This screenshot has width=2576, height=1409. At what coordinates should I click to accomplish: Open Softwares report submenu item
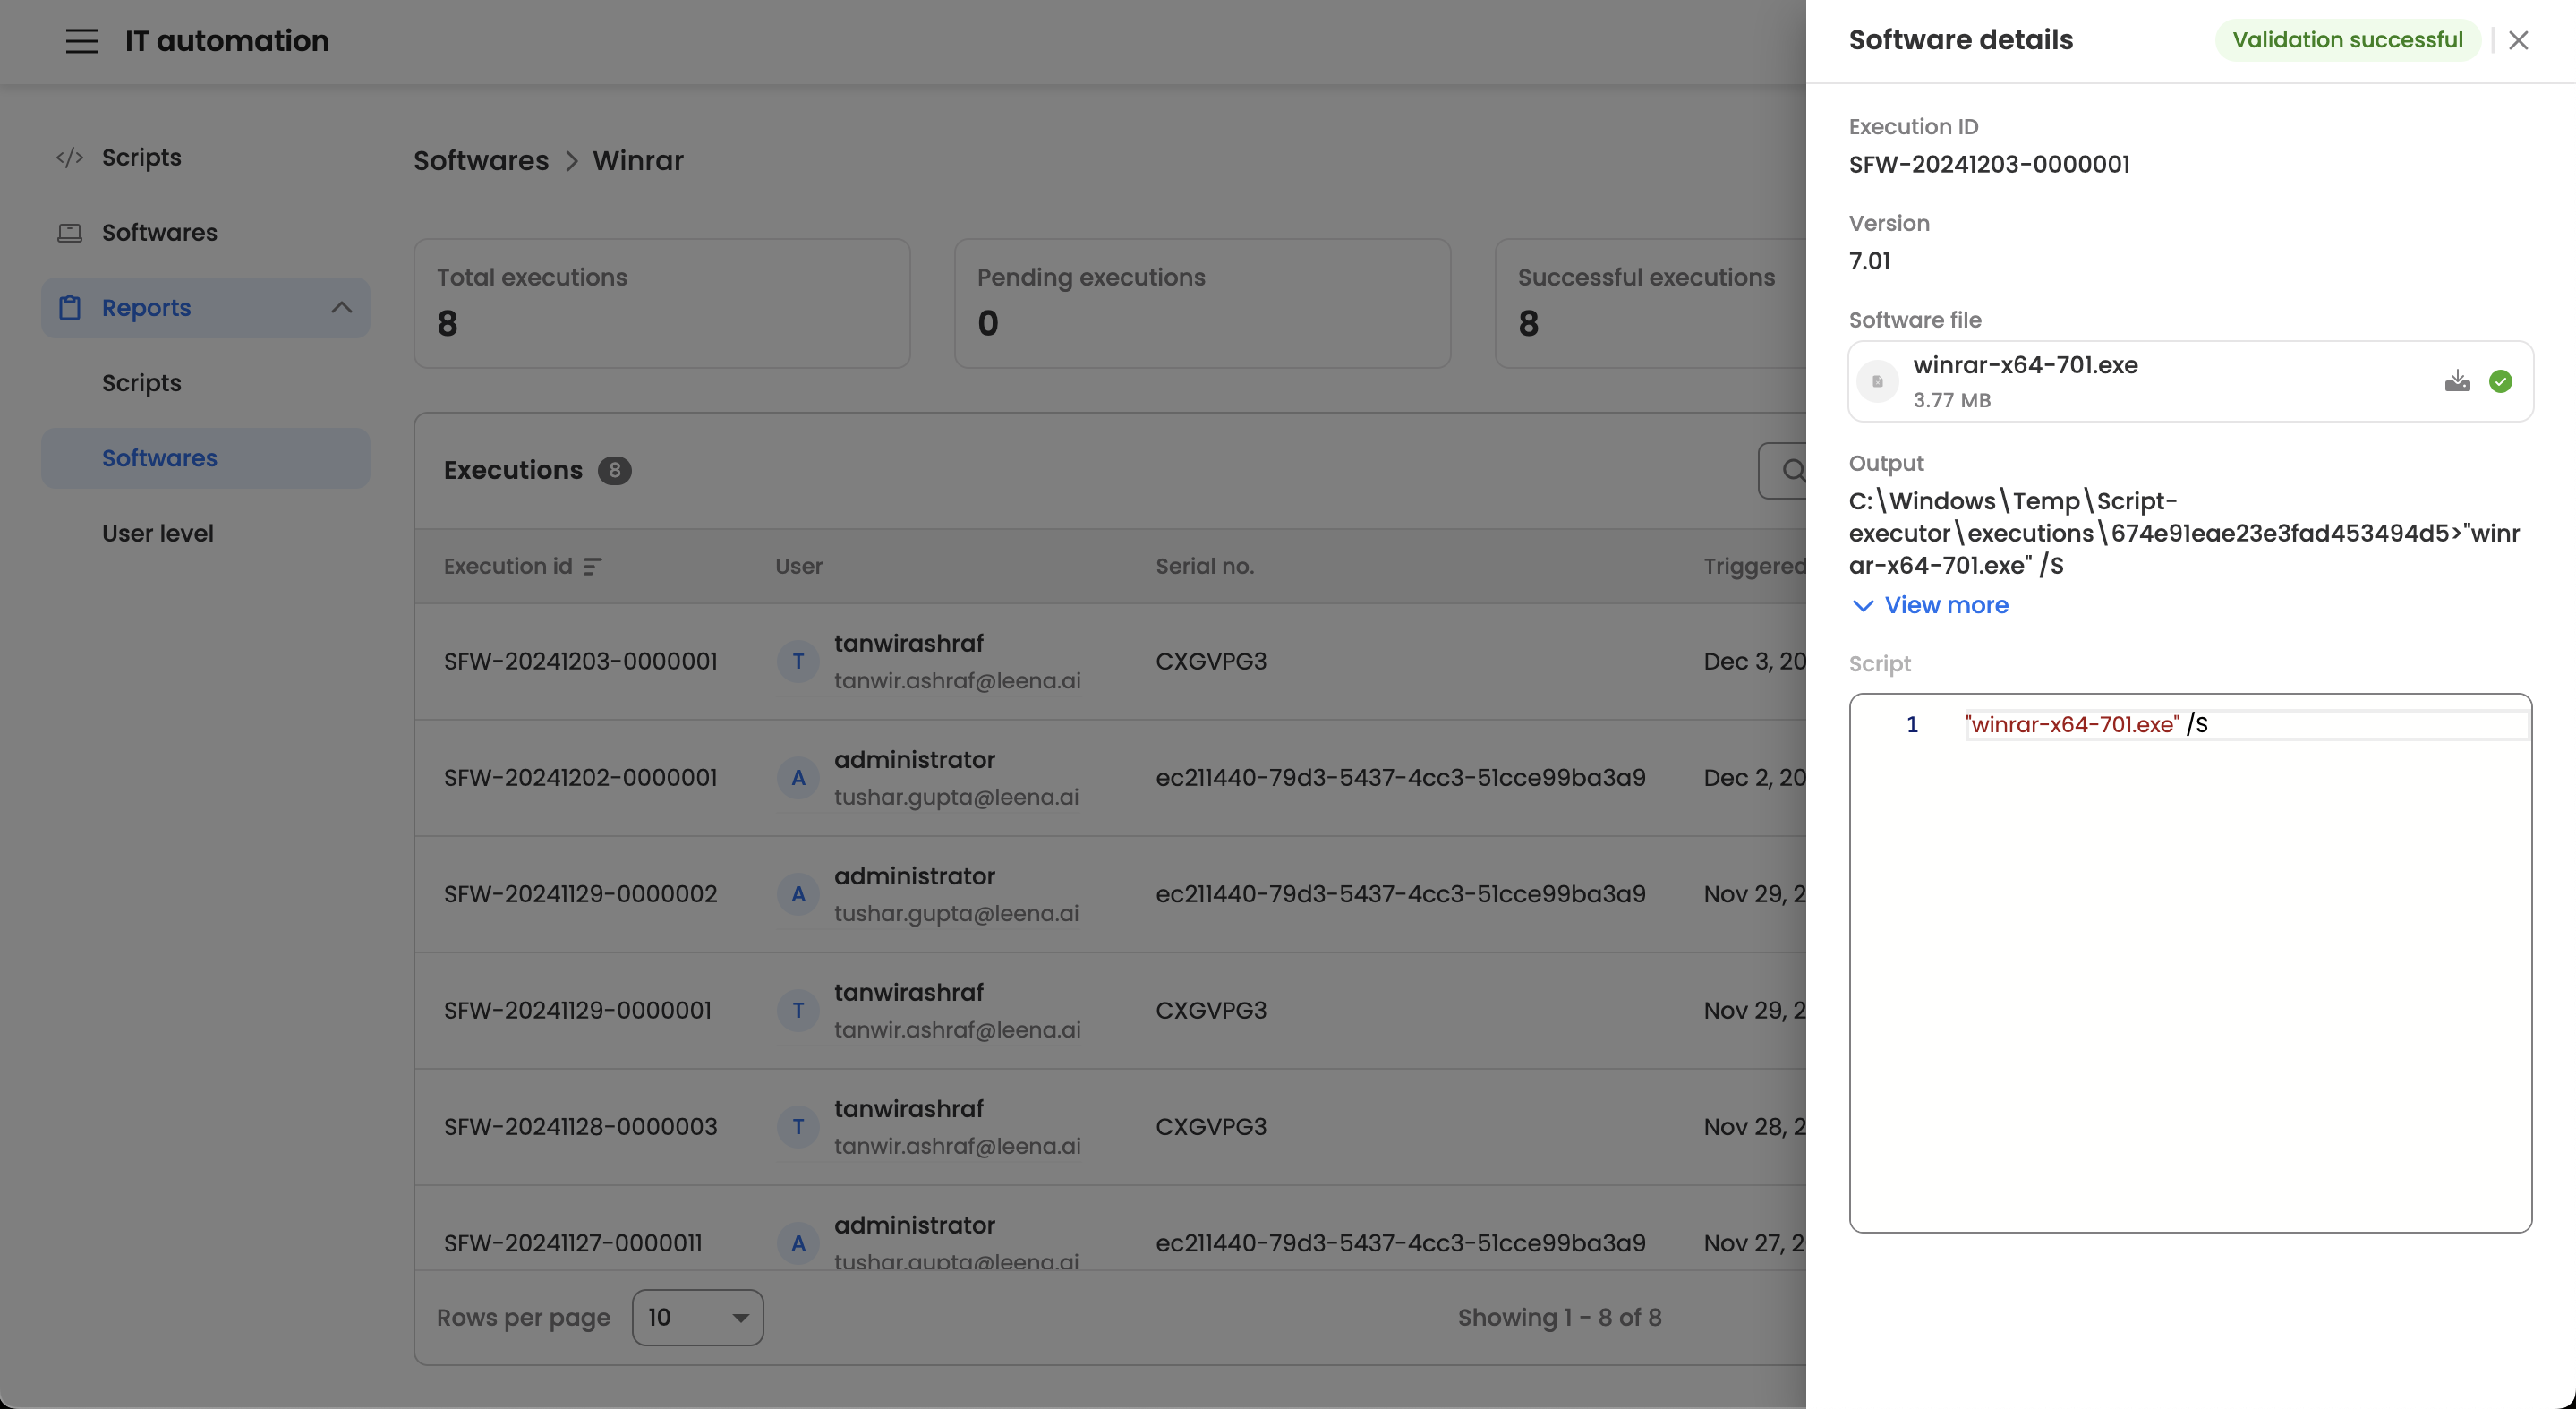tap(159, 458)
